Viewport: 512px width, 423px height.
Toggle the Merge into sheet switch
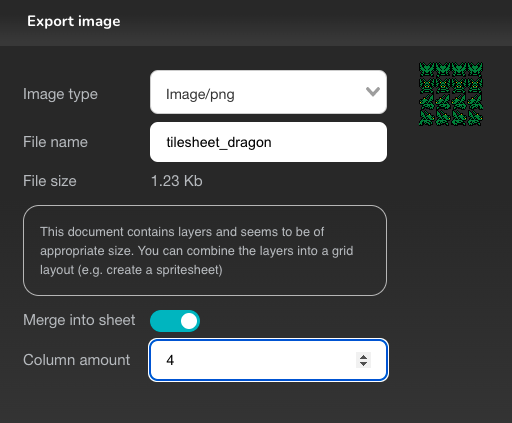pos(175,321)
